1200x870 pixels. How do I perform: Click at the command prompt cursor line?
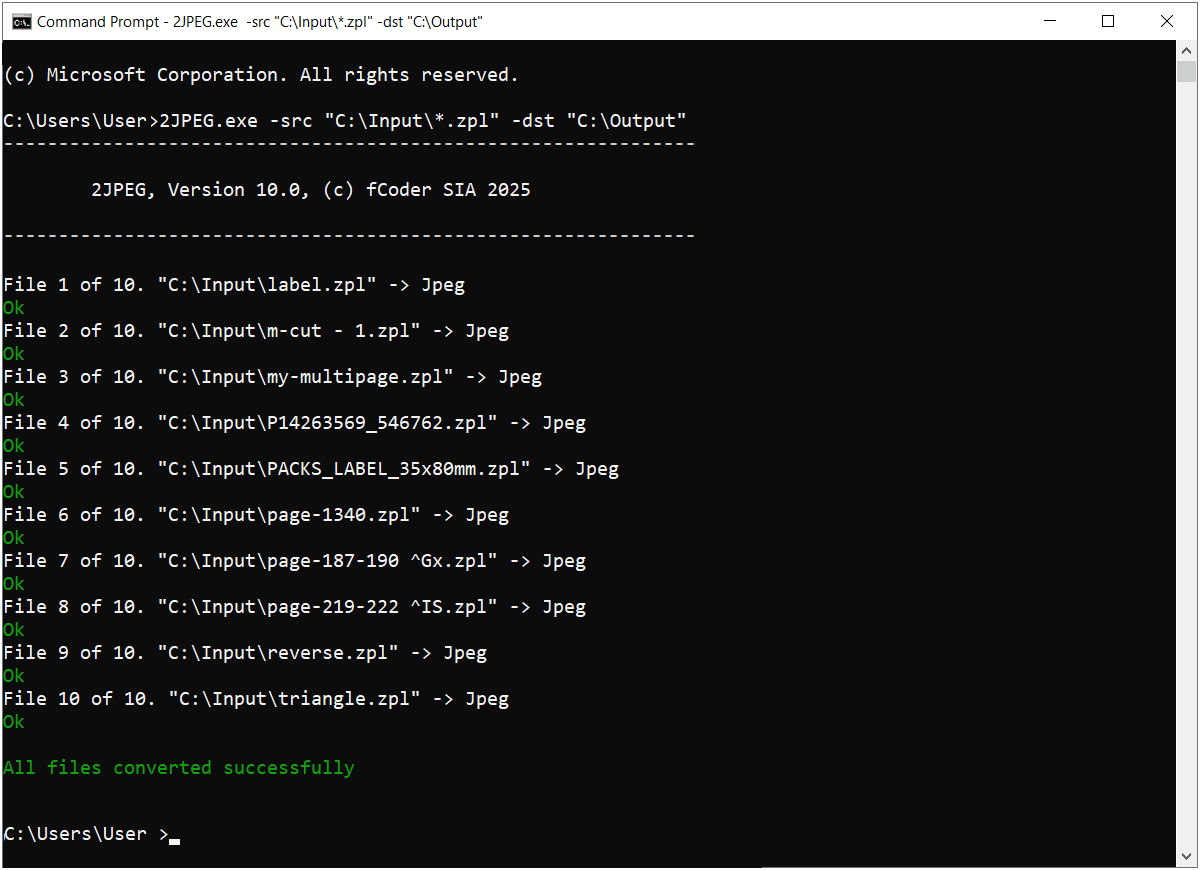(91, 834)
